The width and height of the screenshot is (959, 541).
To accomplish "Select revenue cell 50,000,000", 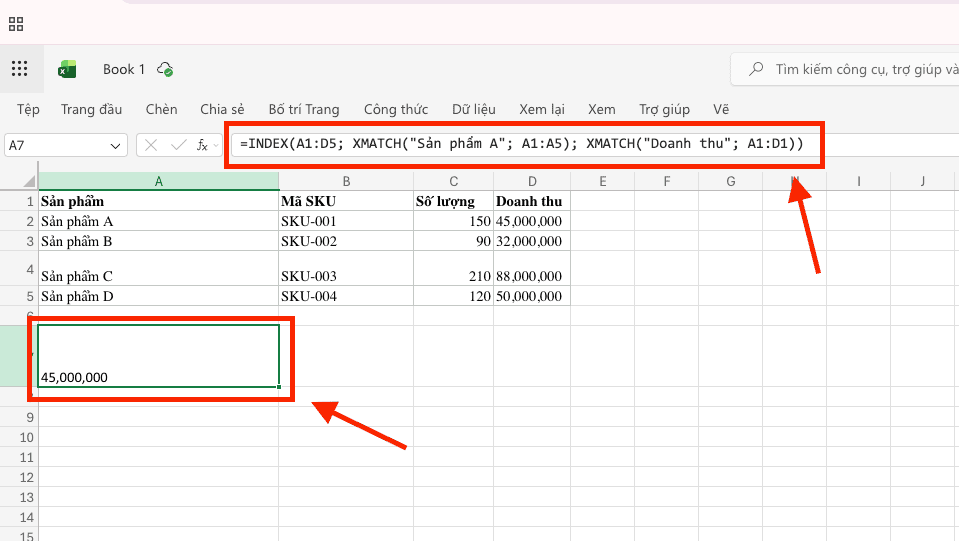I will 532,296.
